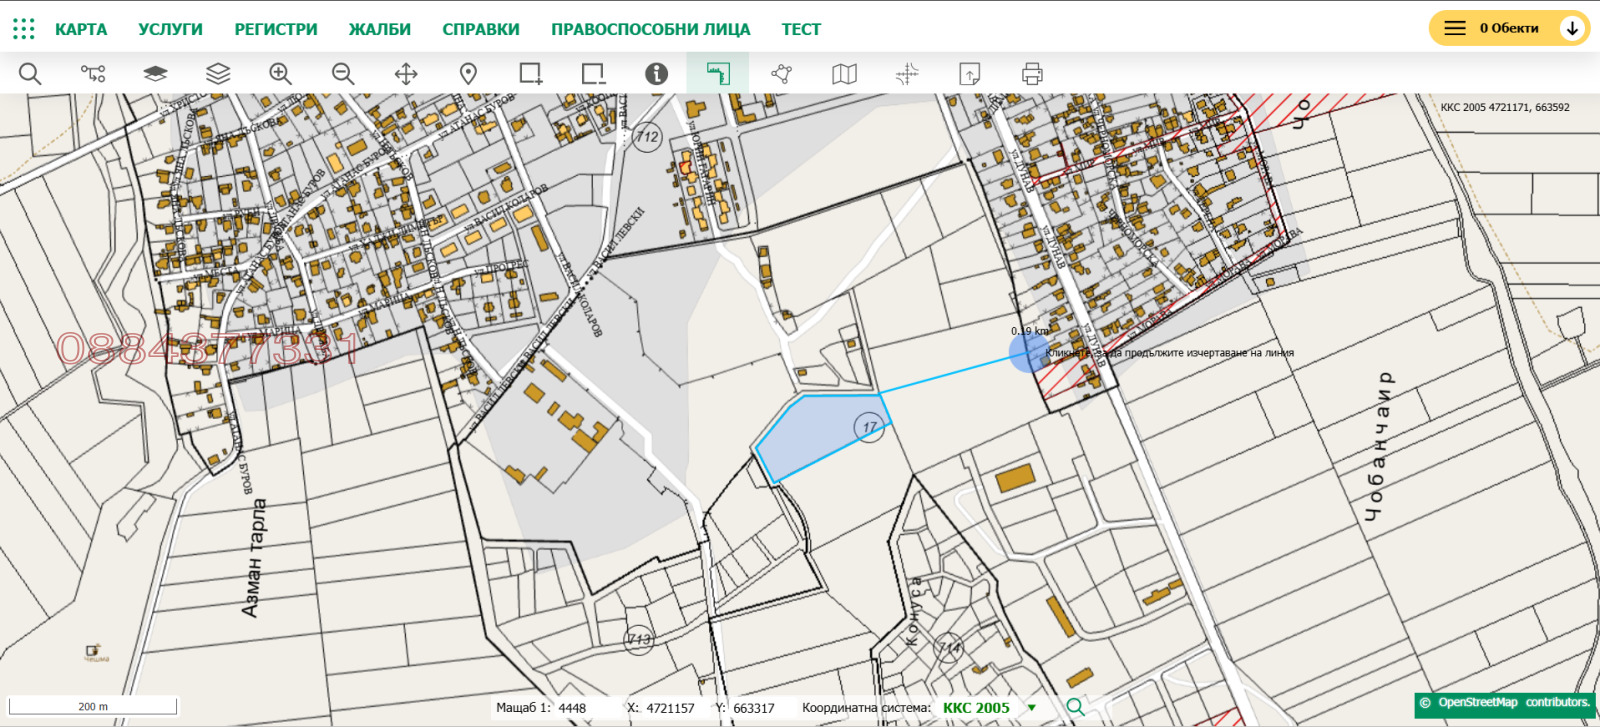Open the ККС 2005 coordinate system dropdown

point(1031,708)
